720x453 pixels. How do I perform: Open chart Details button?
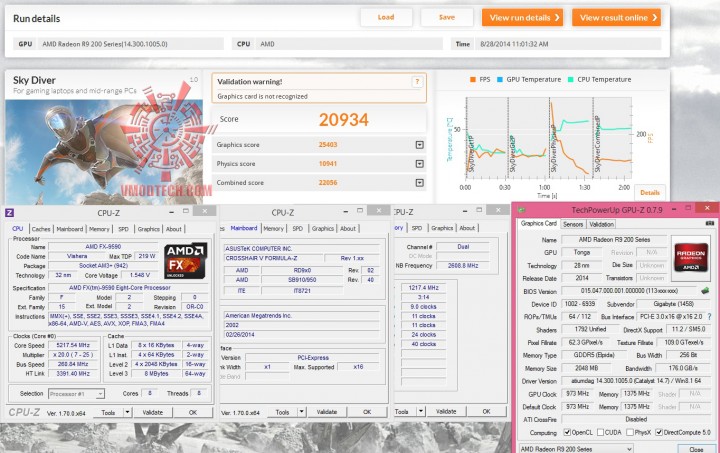[650, 193]
